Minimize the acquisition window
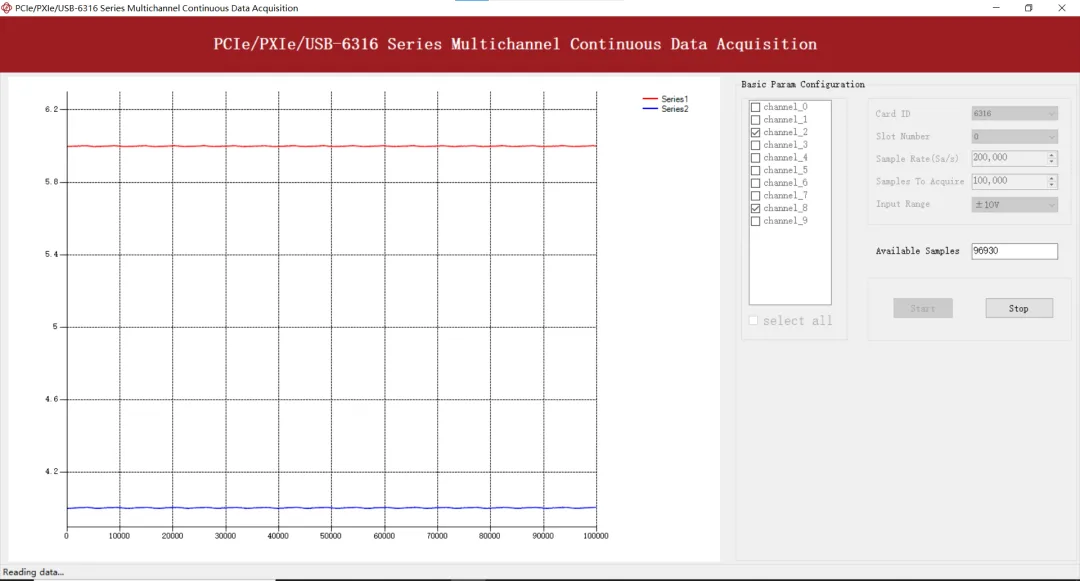 pos(996,8)
